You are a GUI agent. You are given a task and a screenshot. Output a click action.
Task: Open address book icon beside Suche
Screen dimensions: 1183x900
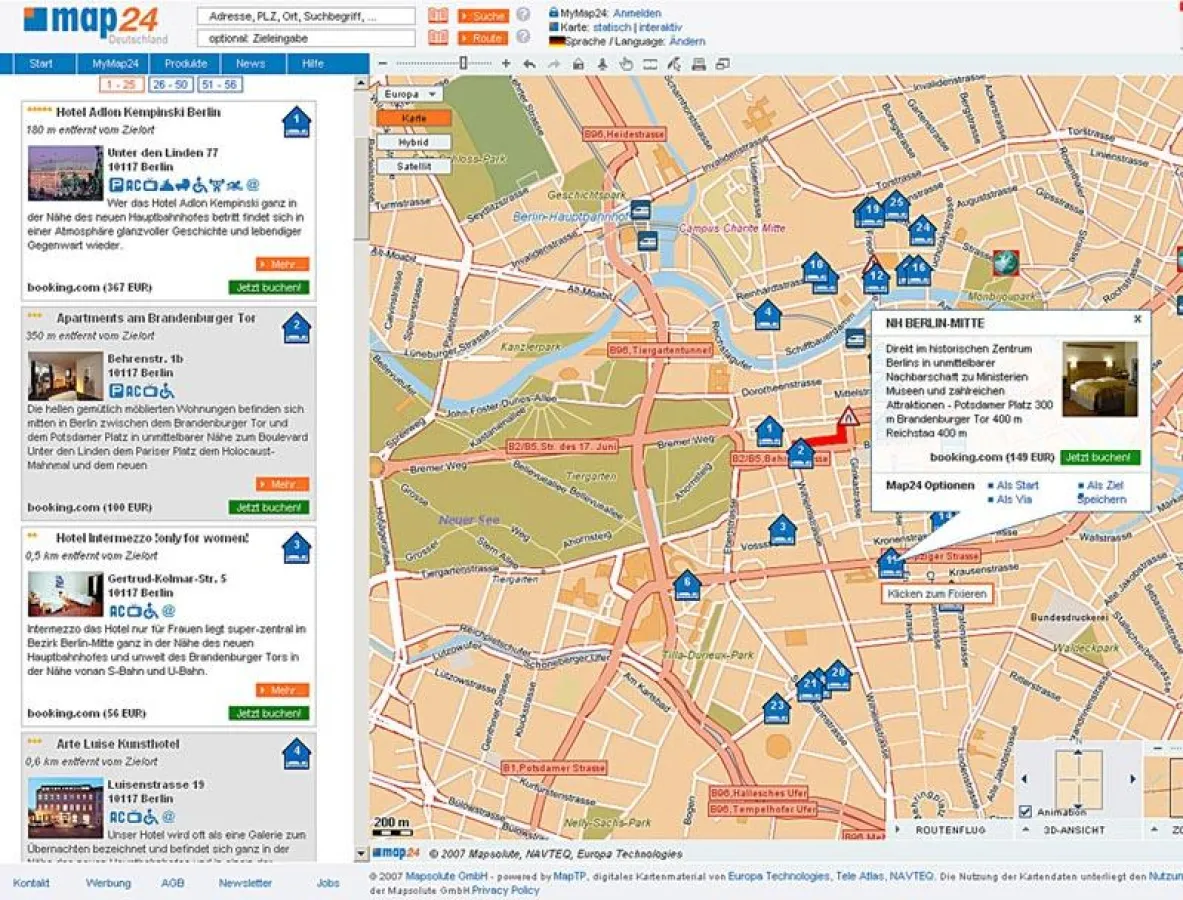coord(438,16)
